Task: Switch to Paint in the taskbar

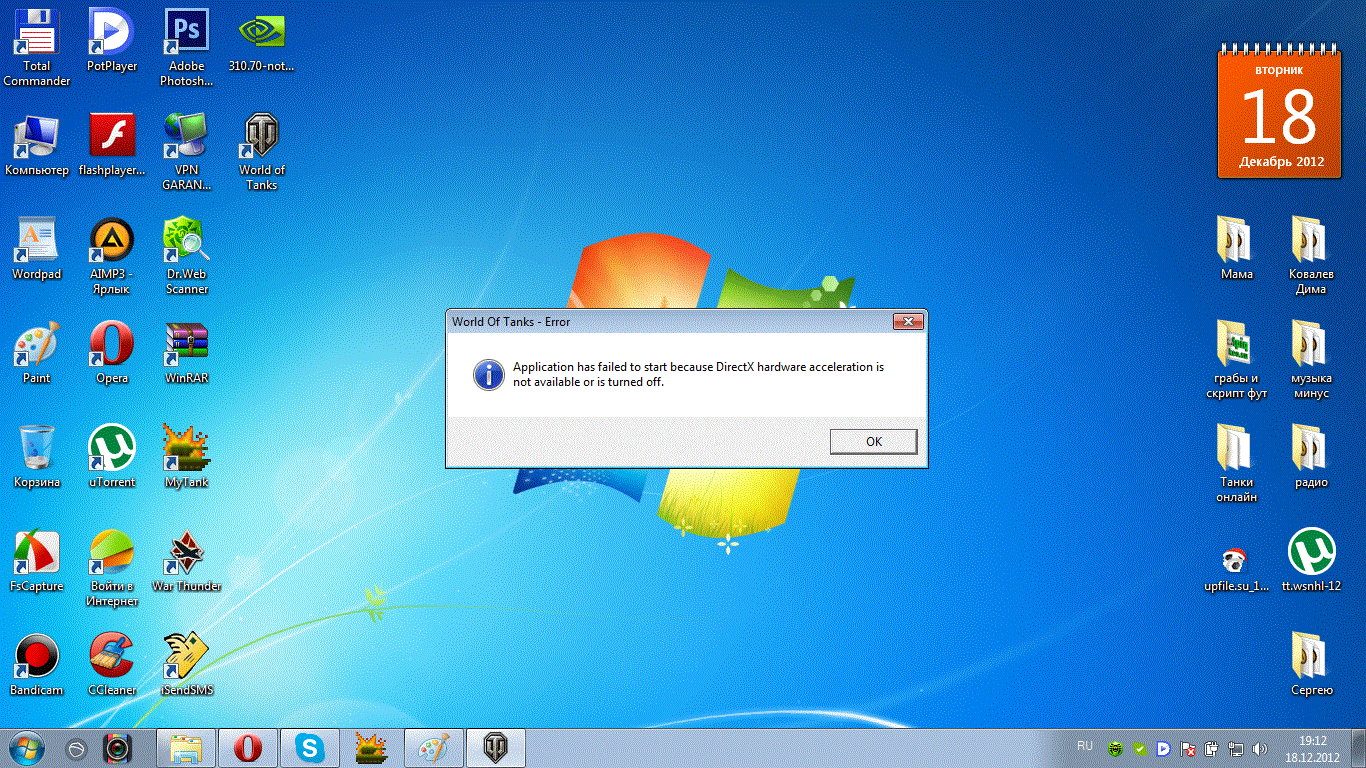Action: [434, 748]
